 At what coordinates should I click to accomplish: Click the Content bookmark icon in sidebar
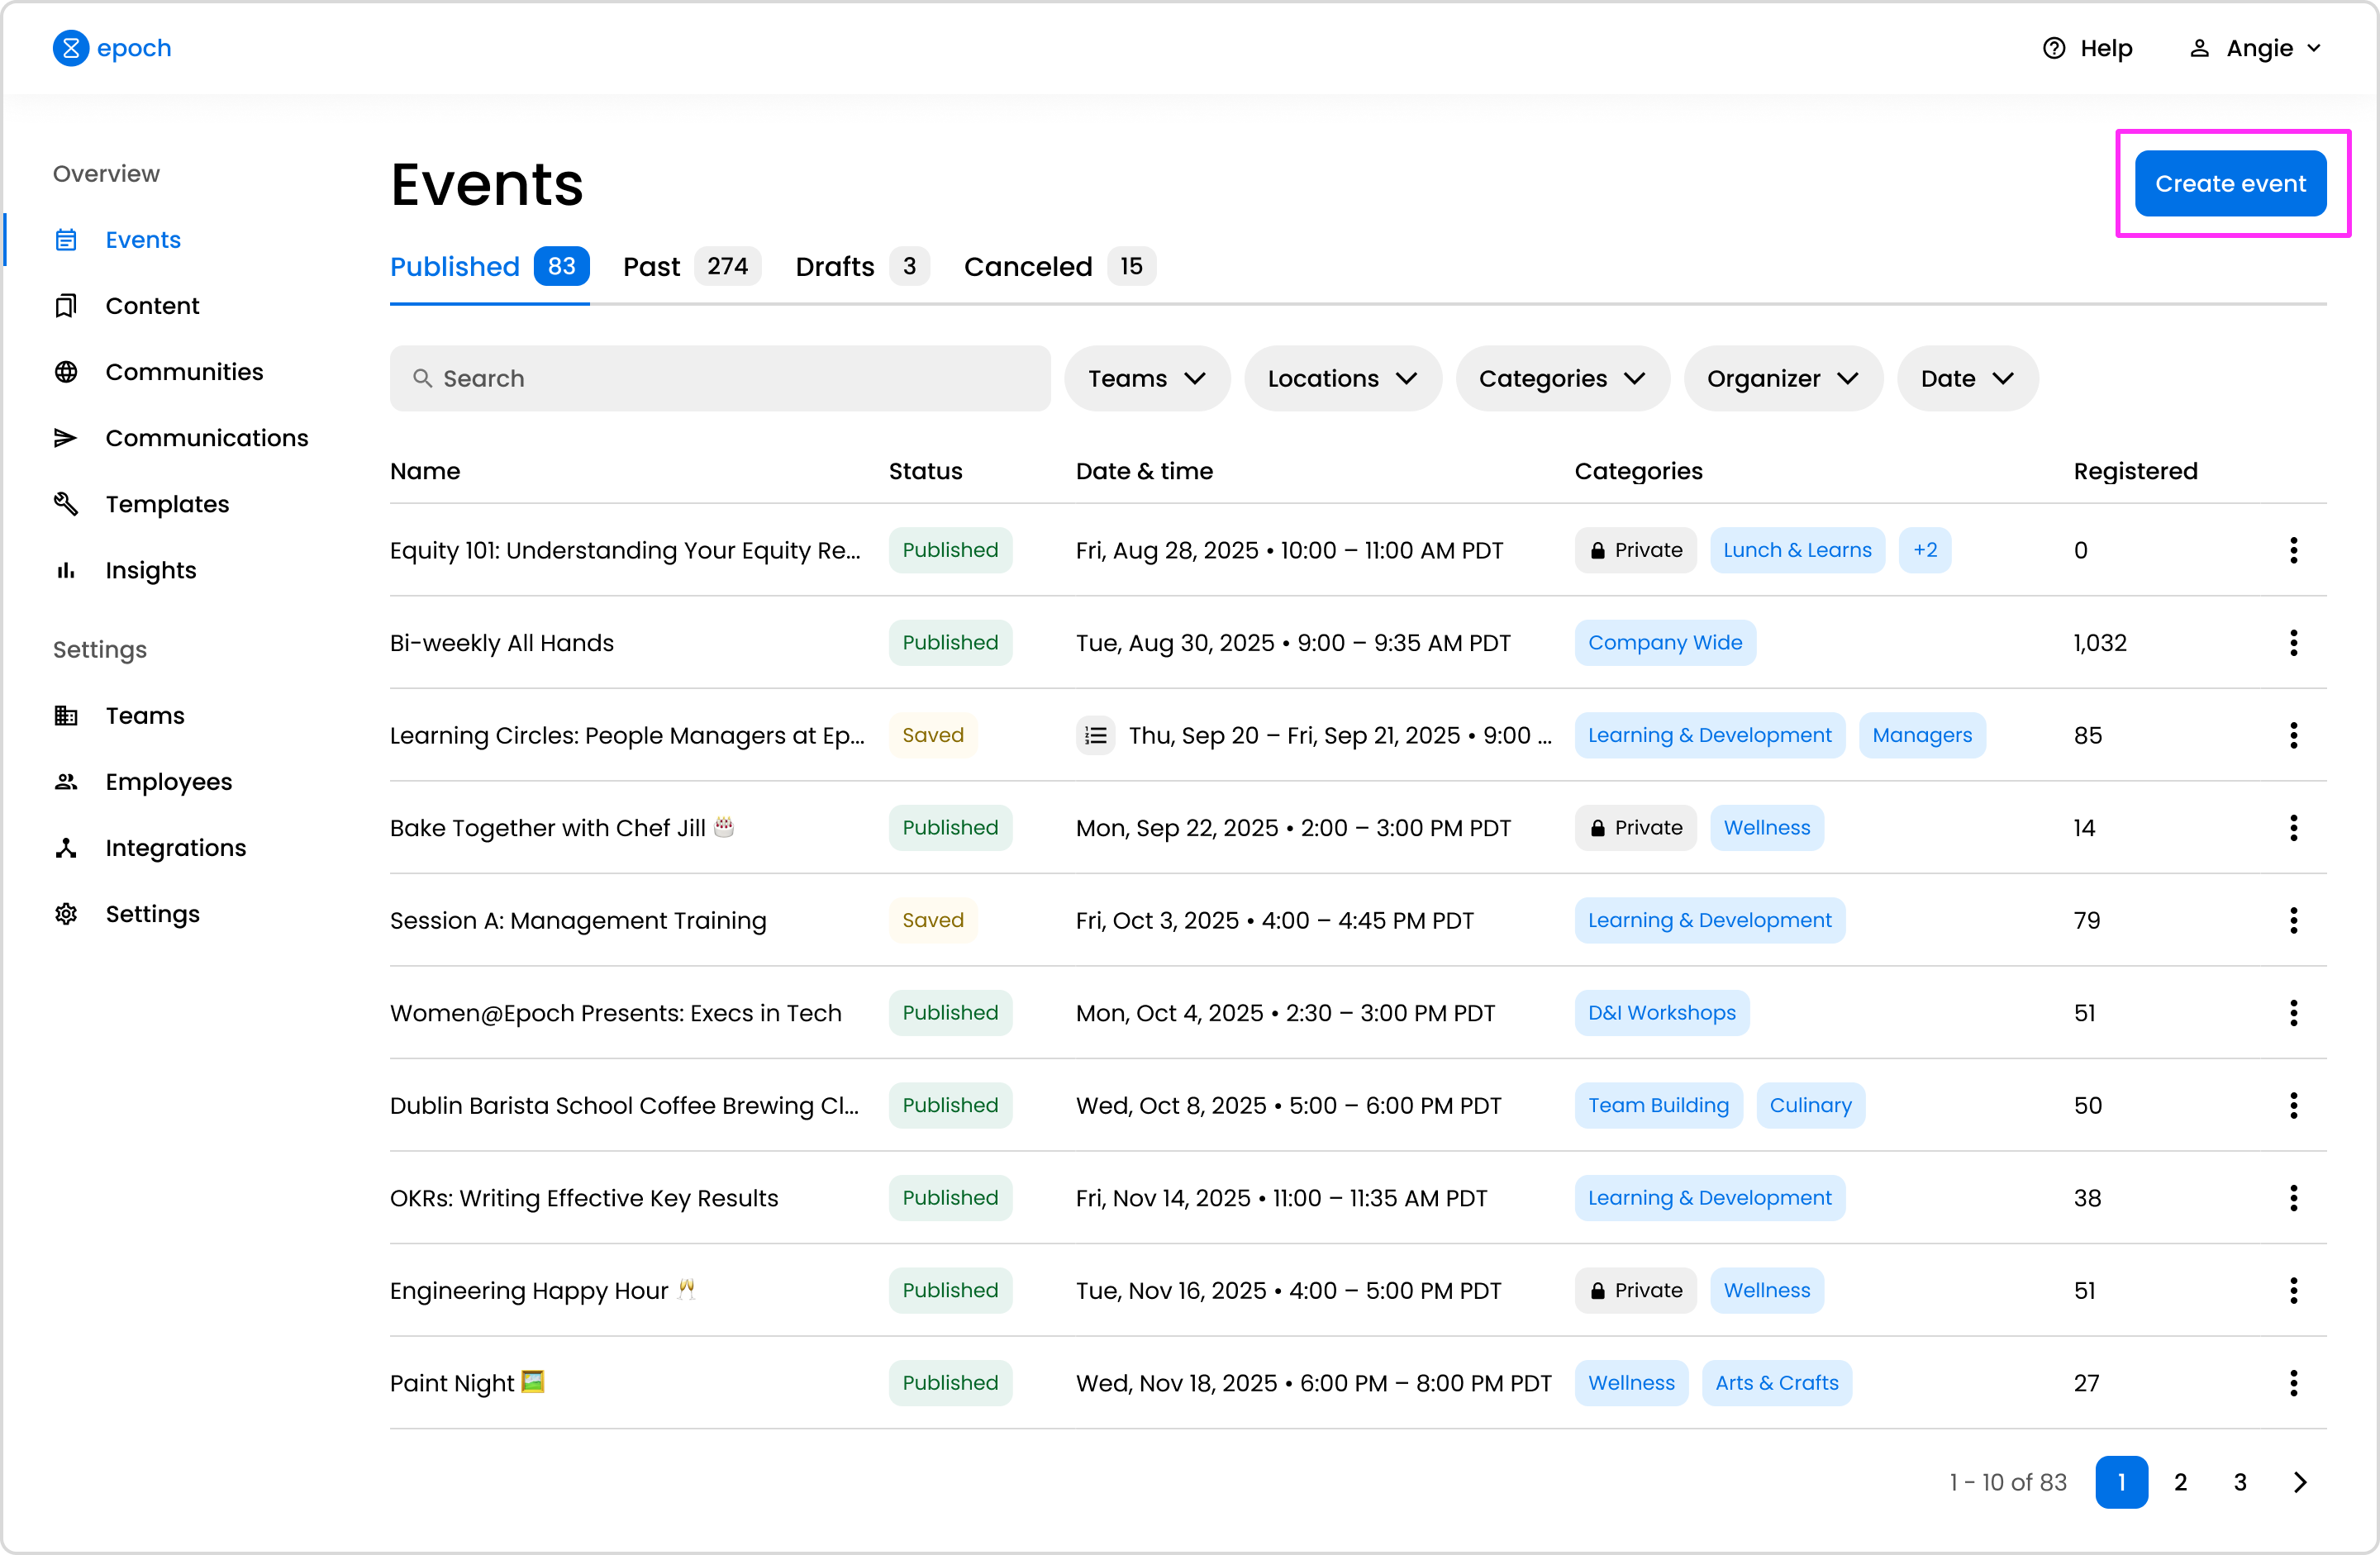pos(66,306)
